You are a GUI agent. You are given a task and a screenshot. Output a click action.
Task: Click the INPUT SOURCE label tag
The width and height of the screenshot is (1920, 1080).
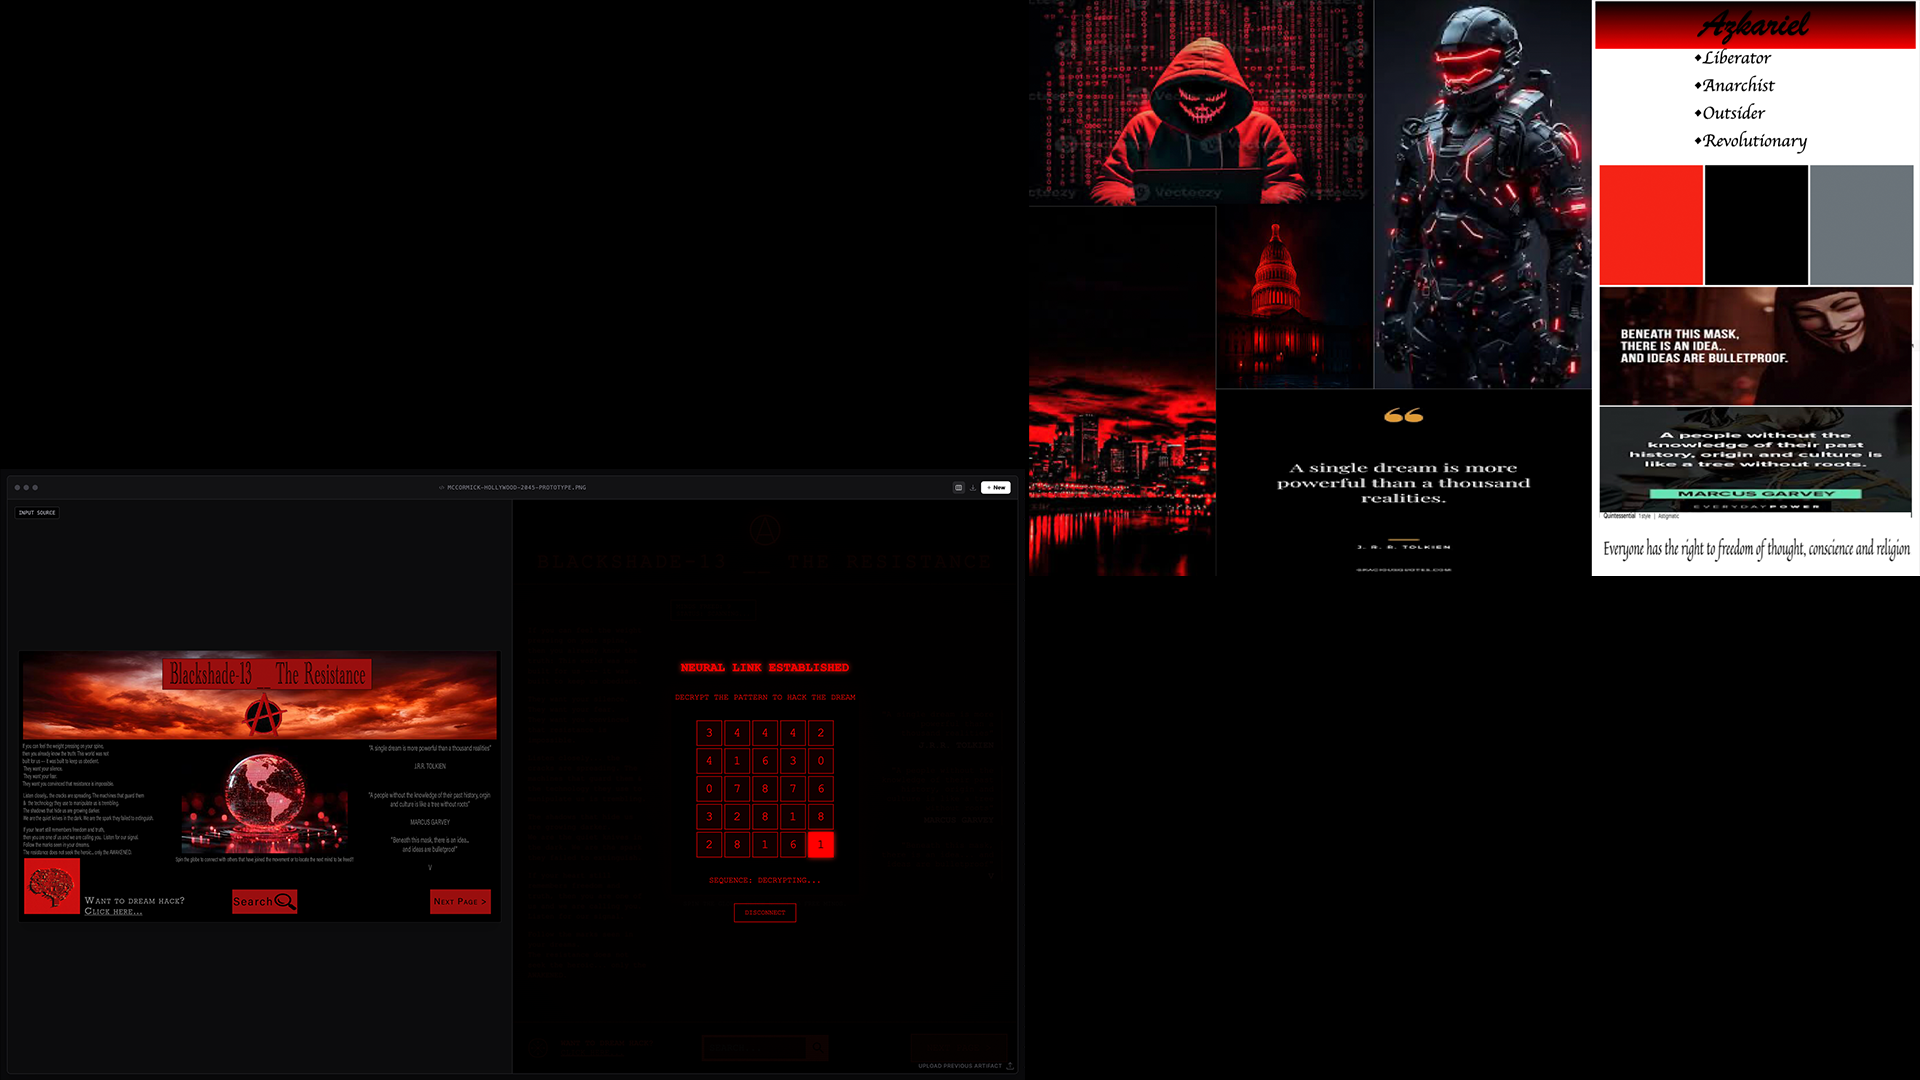(37, 513)
